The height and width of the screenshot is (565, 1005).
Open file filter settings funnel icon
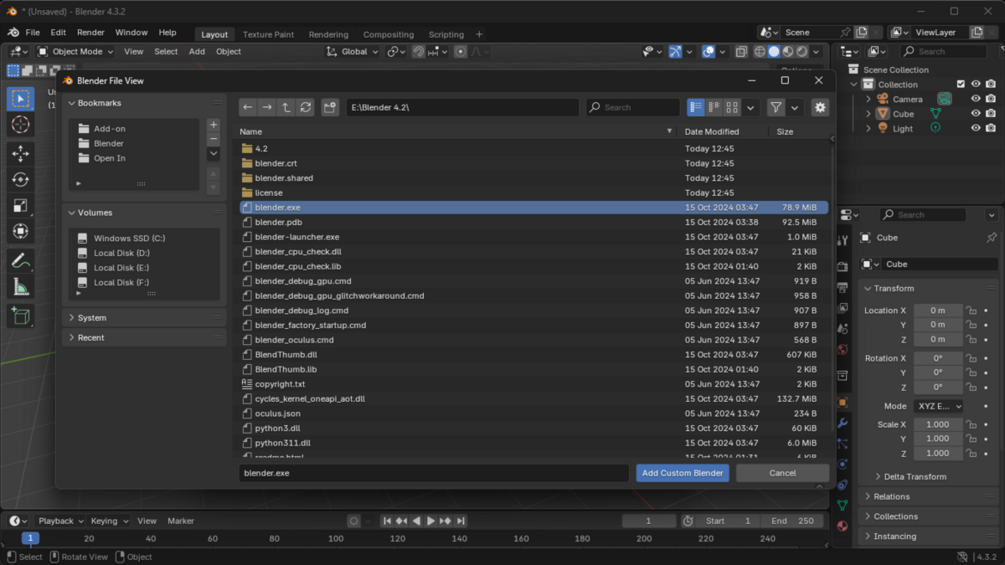pyautogui.click(x=776, y=108)
